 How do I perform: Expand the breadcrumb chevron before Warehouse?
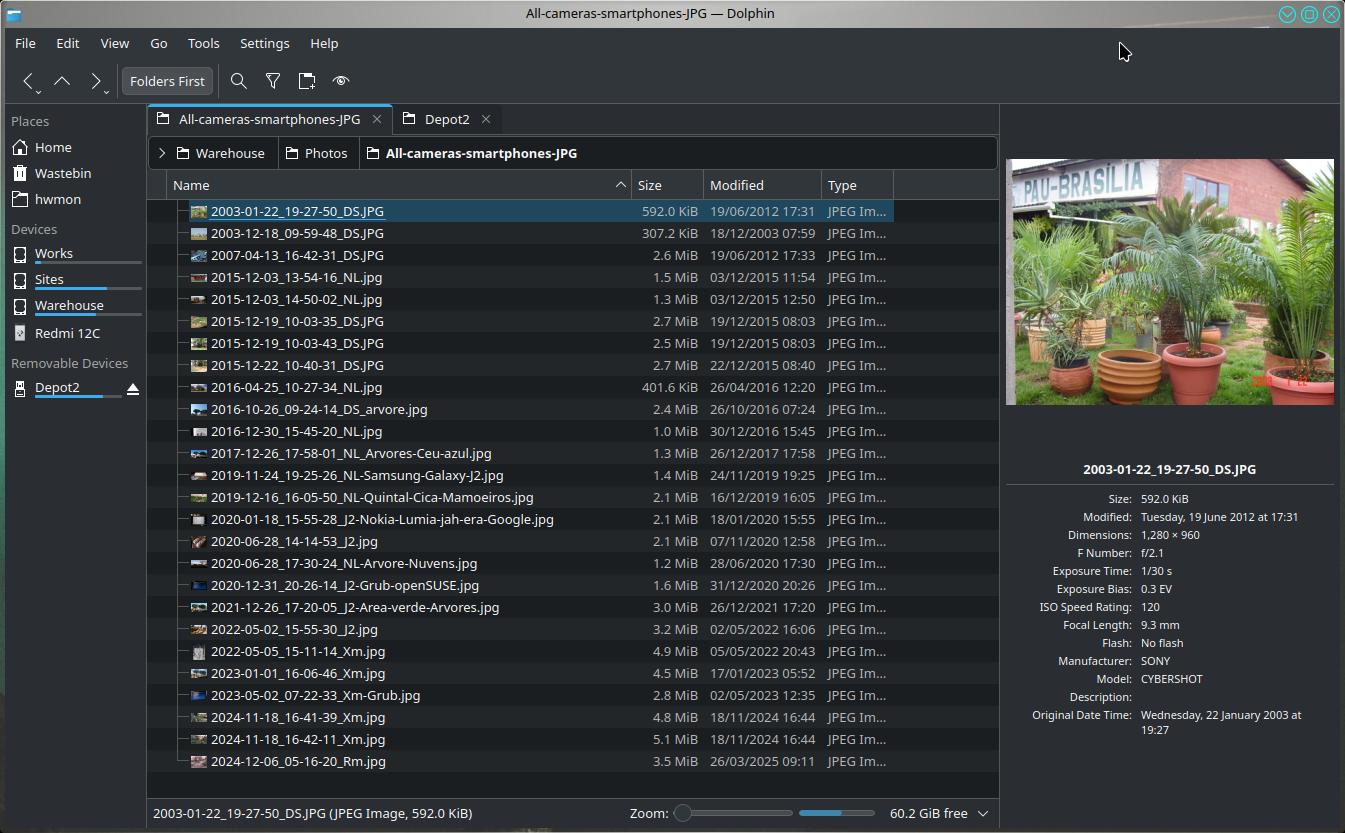[162, 153]
